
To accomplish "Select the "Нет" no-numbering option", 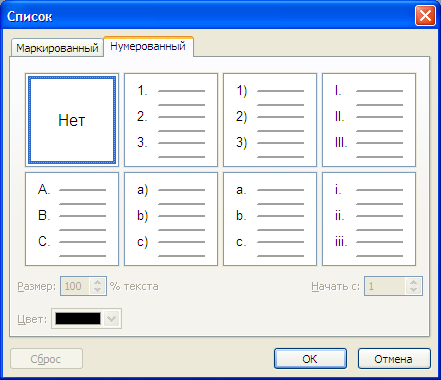I will (72, 120).
